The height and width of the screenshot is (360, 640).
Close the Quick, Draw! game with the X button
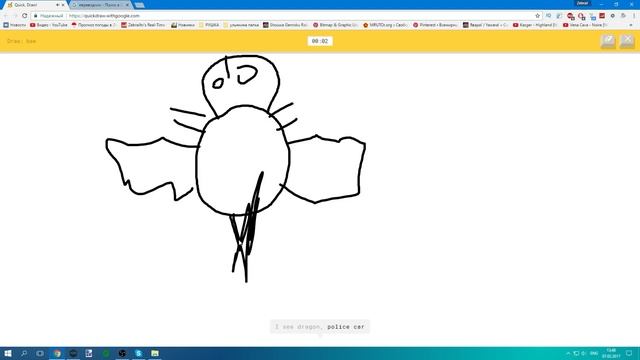(x=627, y=41)
